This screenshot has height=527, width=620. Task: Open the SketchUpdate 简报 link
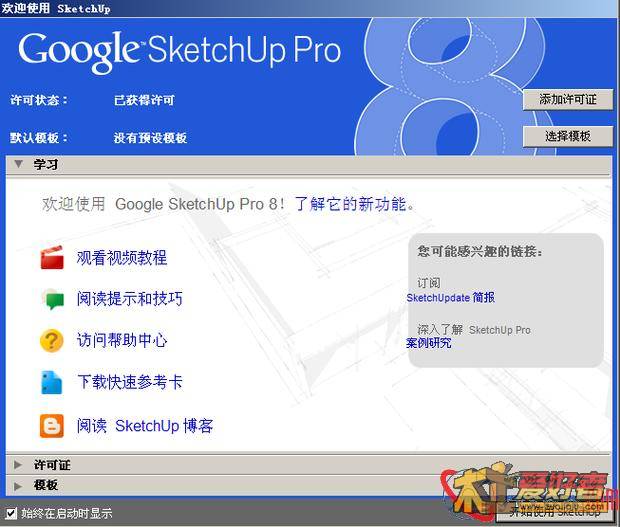click(x=450, y=297)
